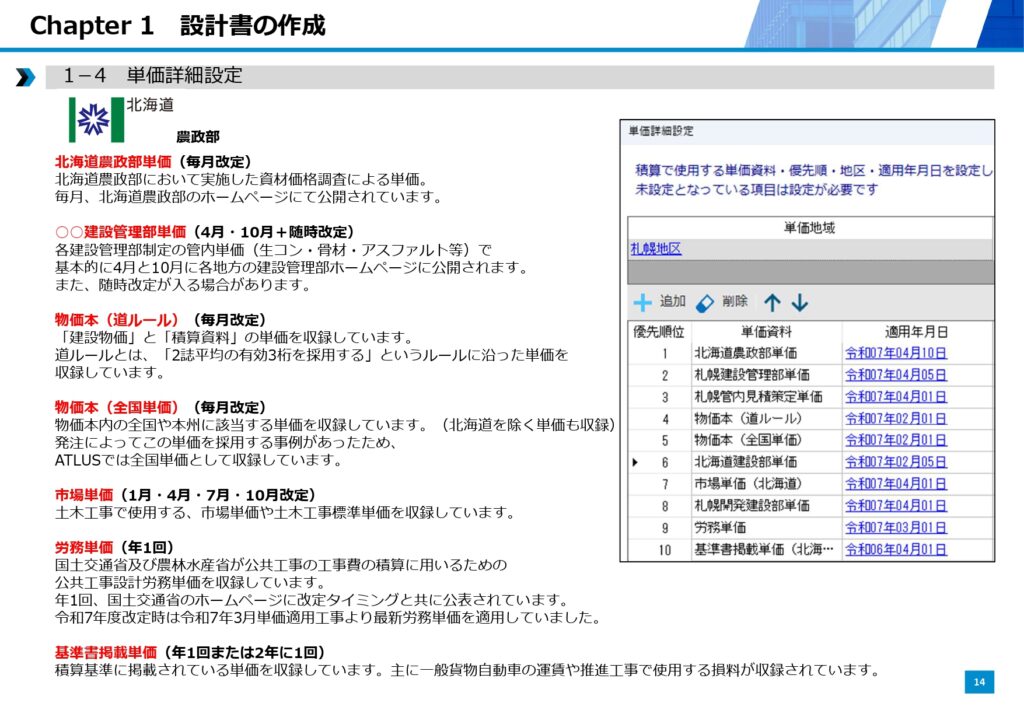The height and width of the screenshot is (724, 1024).
Task: Select the 物価本（道ルール） row
Action: (748, 418)
